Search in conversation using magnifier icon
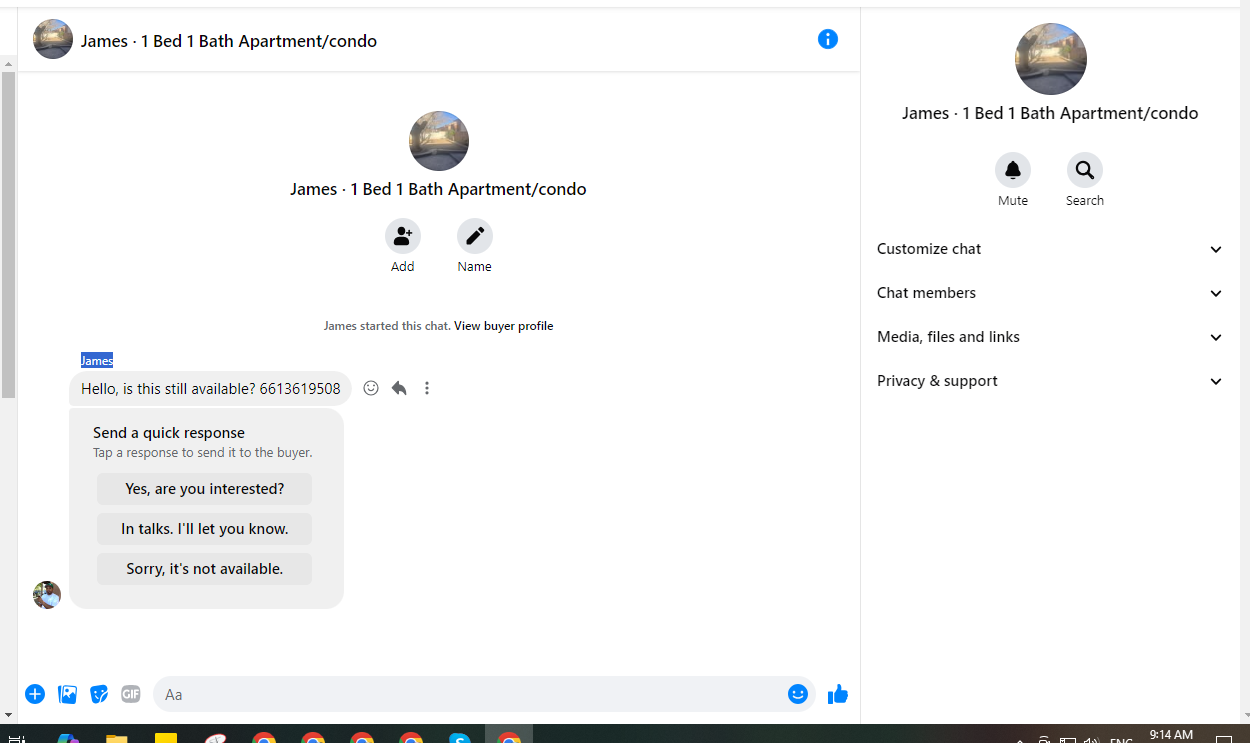1250x743 pixels. tap(1085, 170)
